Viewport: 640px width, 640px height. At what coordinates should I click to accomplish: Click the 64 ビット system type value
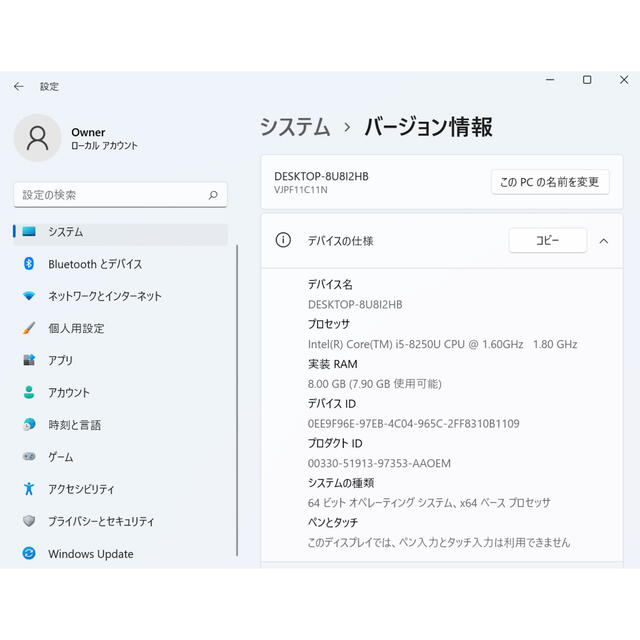429,503
